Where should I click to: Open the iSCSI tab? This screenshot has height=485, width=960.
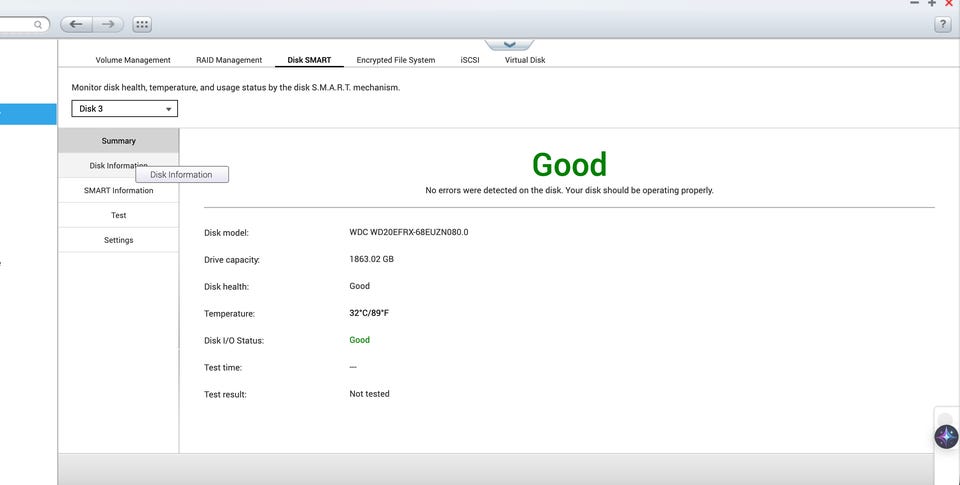point(470,60)
